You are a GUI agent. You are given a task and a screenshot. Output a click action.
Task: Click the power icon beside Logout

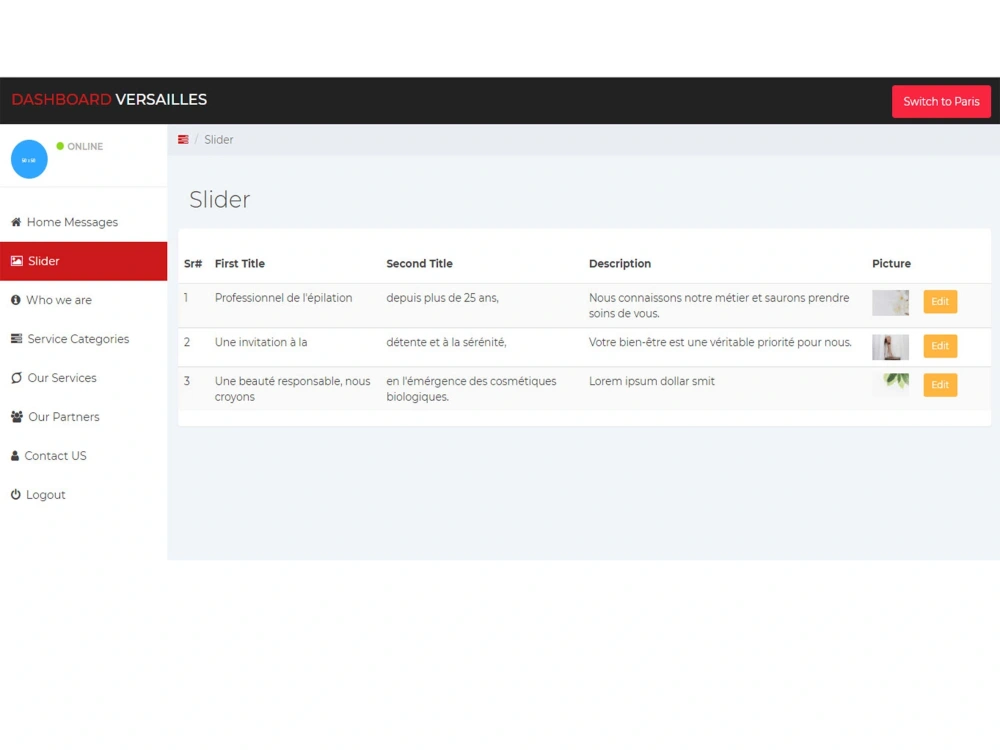15,494
